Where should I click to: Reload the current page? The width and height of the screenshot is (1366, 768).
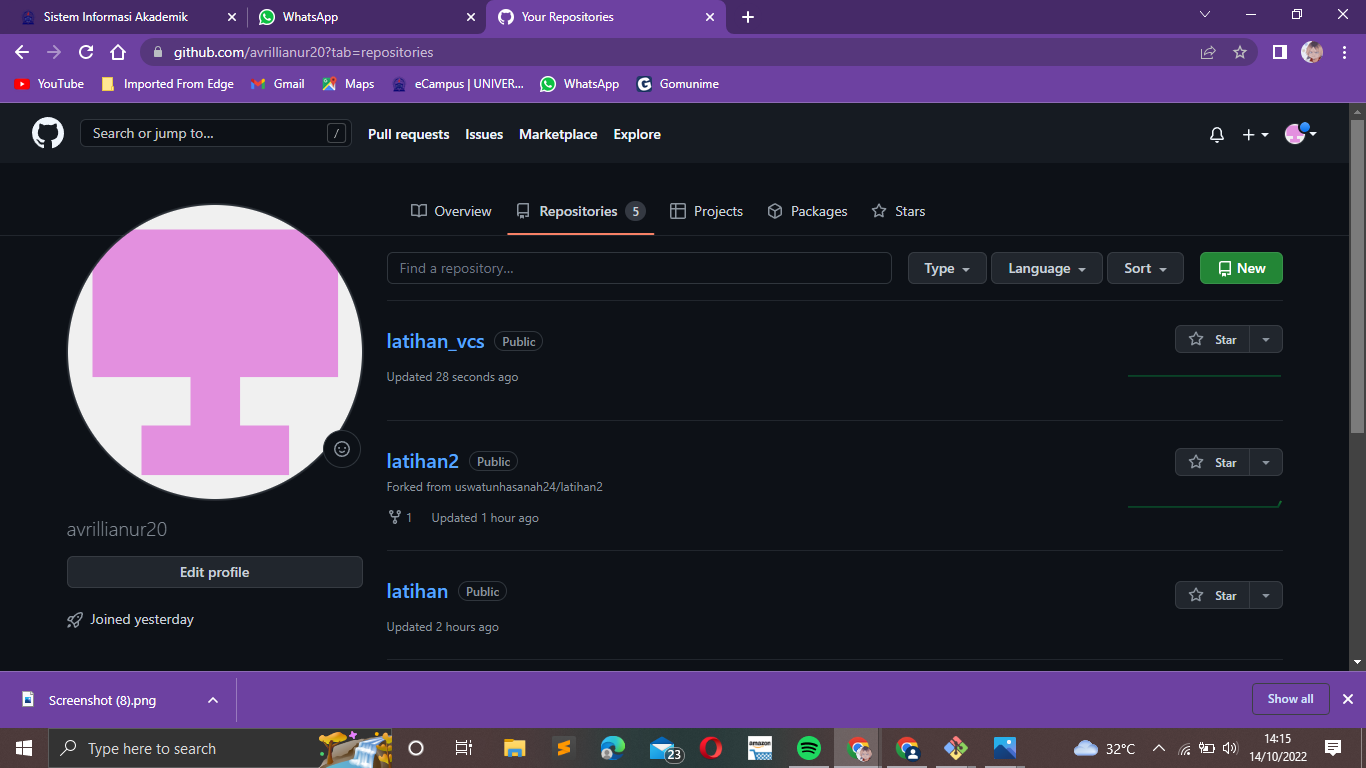[x=86, y=51]
